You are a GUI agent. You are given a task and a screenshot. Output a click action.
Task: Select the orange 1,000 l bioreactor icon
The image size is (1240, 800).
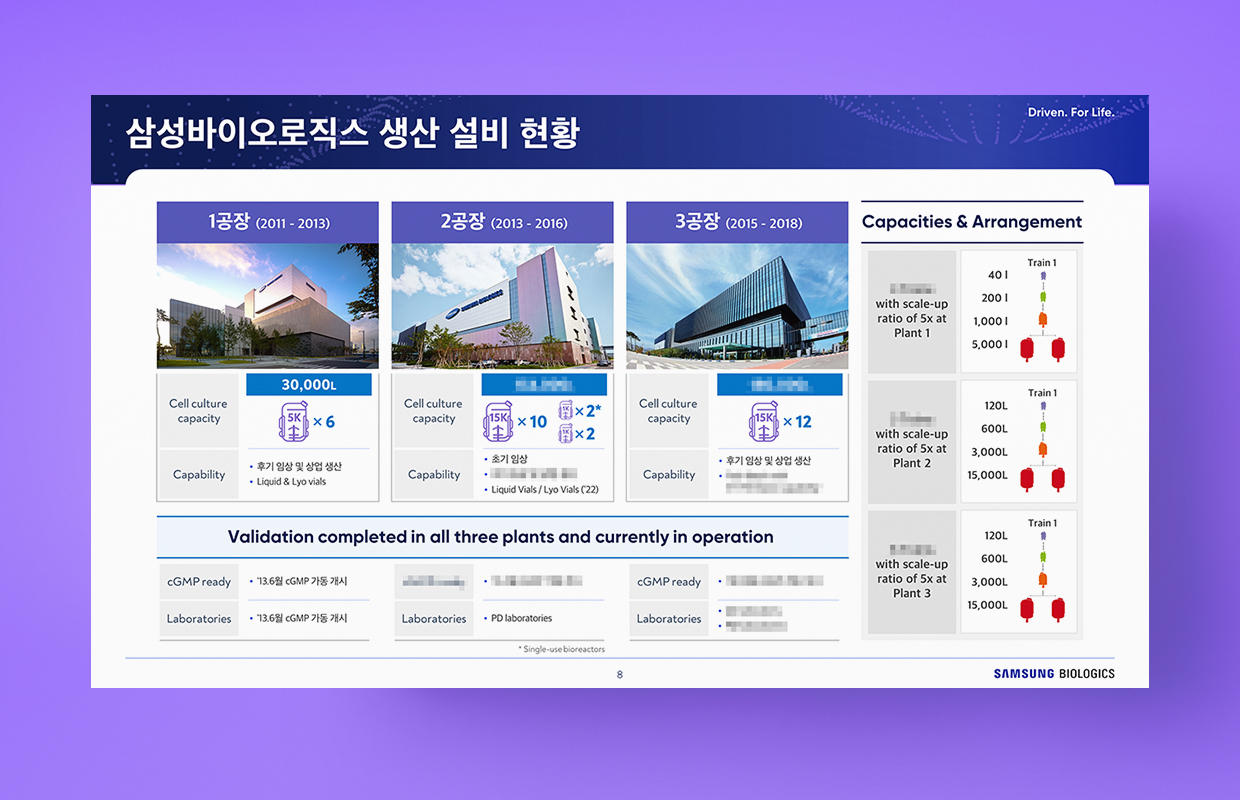click(1043, 320)
